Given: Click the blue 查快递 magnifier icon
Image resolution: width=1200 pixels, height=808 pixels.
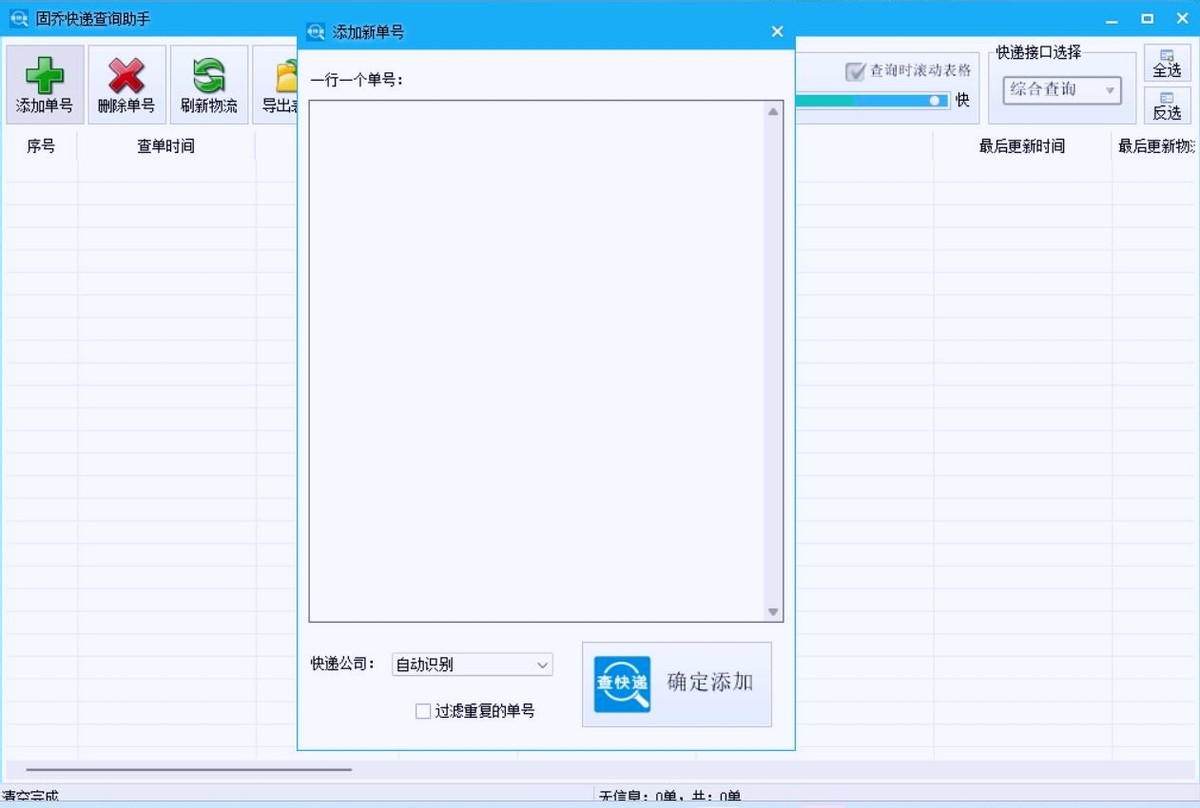Looking at the screenshot, I should tap(622, 684).
